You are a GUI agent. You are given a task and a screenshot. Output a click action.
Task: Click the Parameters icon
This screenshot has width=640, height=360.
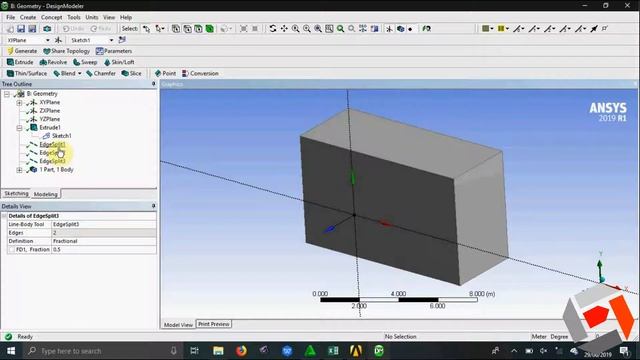point(99,51)
